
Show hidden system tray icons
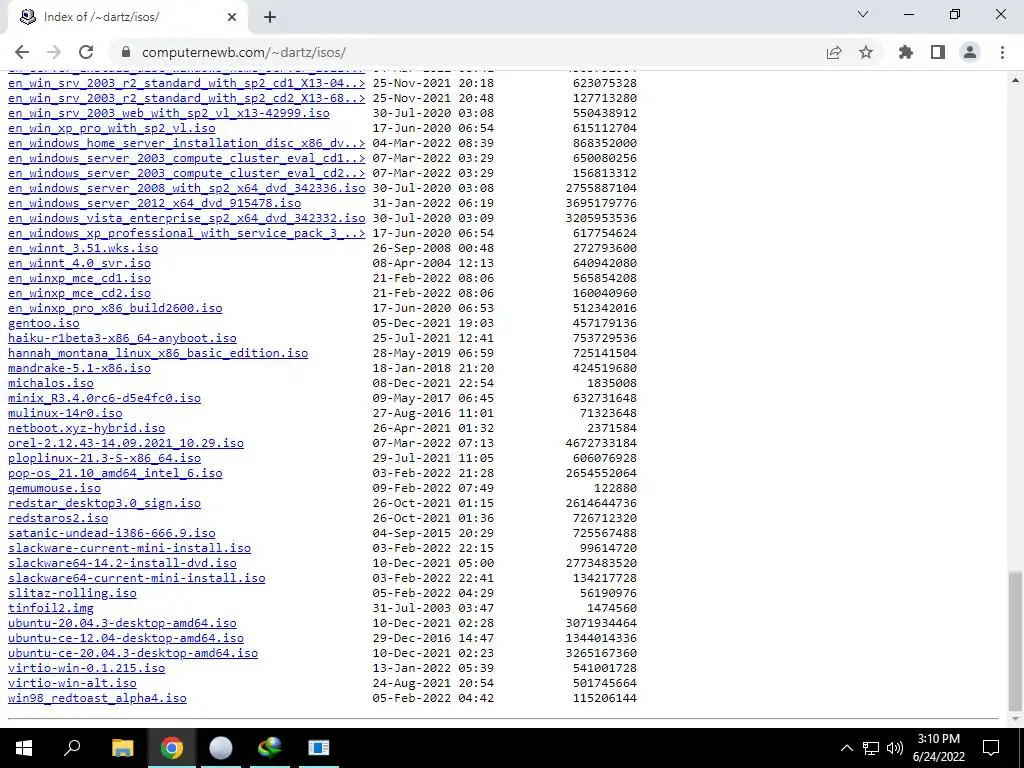[x=846, y=748]
